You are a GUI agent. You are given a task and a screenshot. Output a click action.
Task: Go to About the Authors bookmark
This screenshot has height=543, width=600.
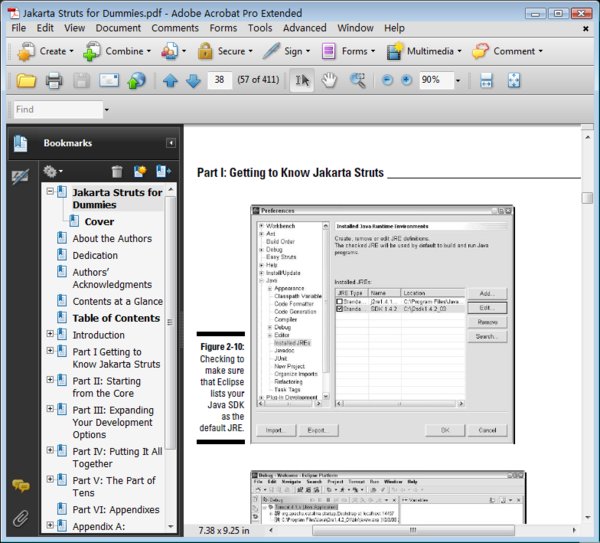click(112, 238)
